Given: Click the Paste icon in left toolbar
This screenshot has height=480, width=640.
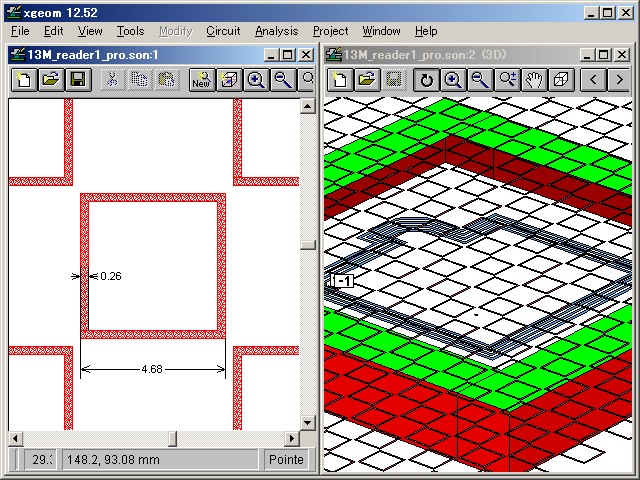Looking at the screenshot, I should click(x=166, y=79).
